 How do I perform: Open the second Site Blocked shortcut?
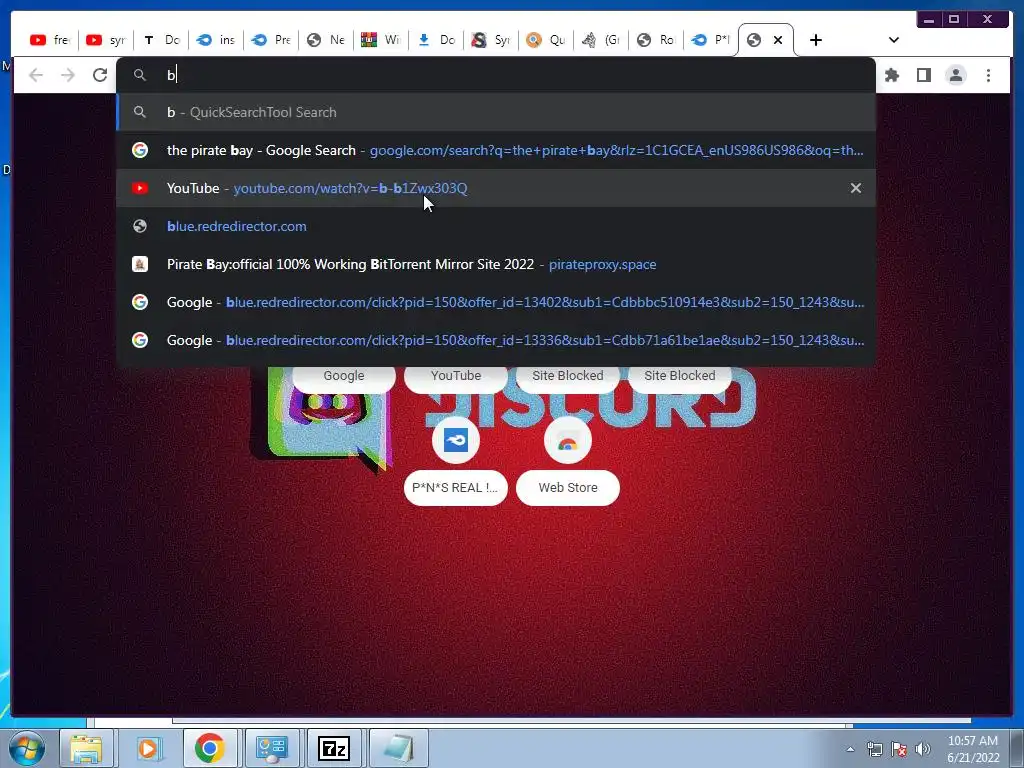click(x=680, y=376)
